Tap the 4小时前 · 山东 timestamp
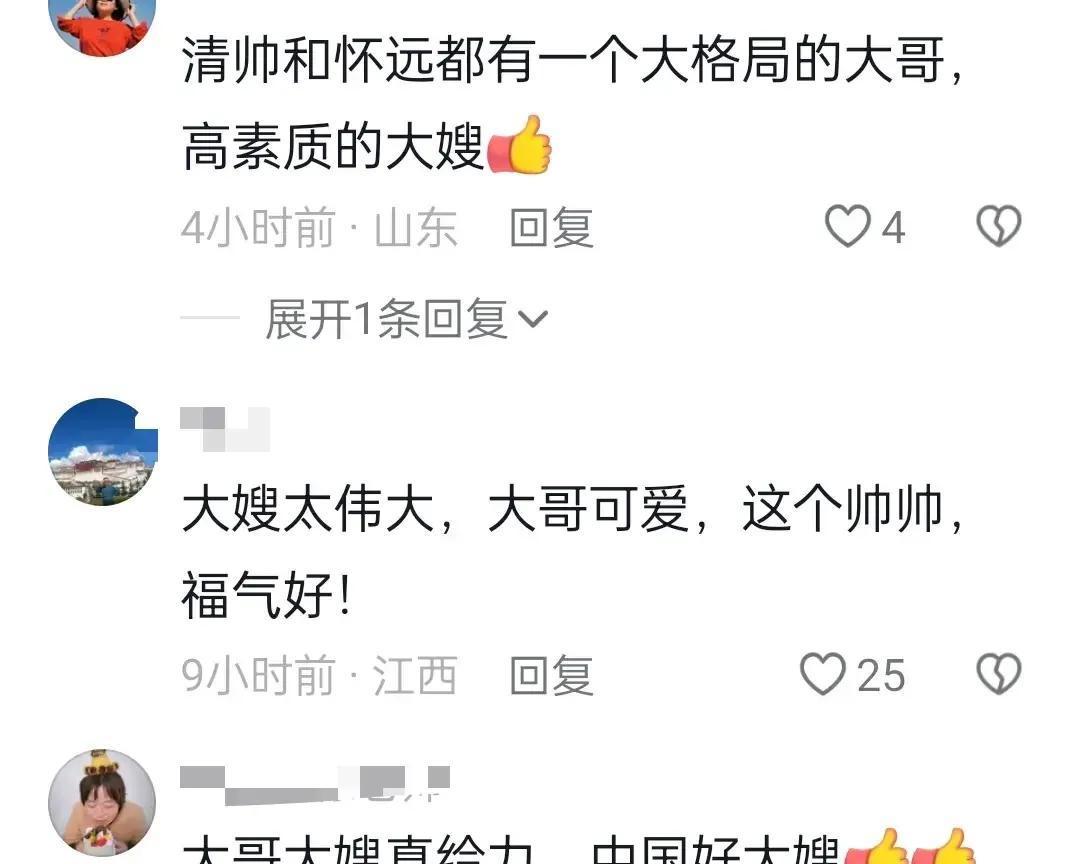 [x=320, y=227]
